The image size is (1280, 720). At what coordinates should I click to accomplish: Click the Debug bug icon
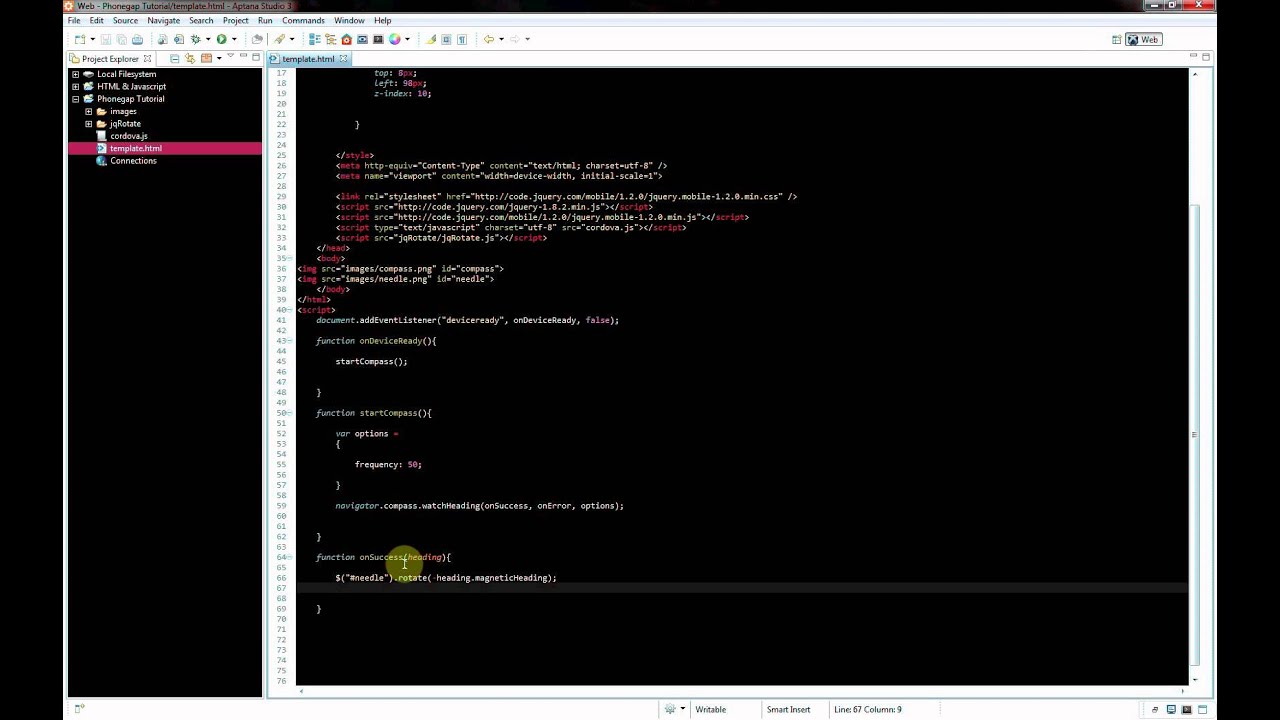pyautogui.click(x=195, y=39)
